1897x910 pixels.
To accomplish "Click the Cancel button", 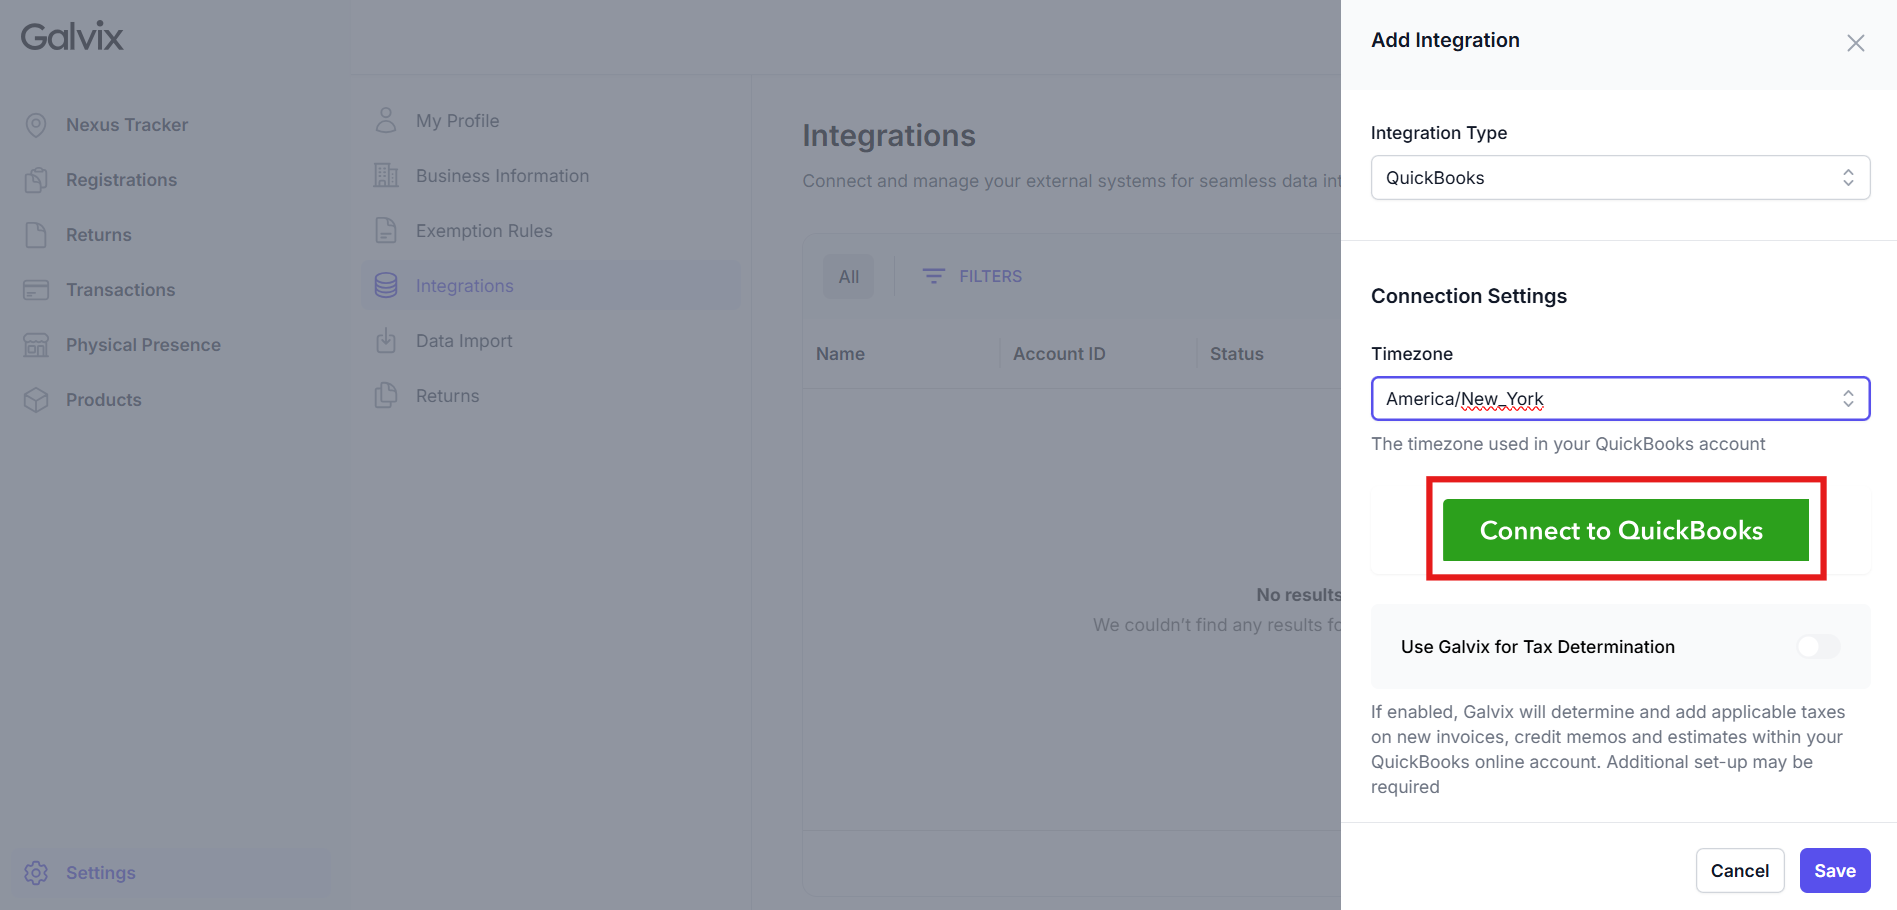I will coord(1740,871).
